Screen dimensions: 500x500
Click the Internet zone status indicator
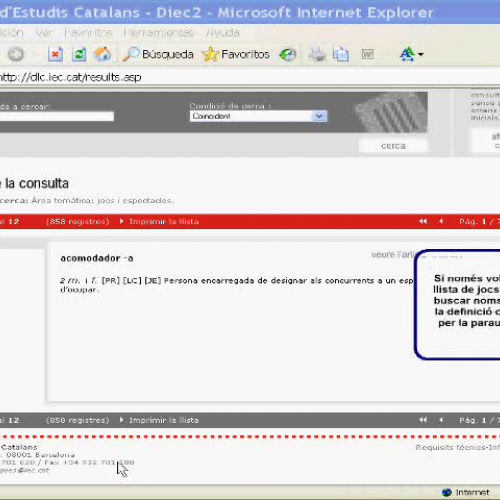(466, 492)
